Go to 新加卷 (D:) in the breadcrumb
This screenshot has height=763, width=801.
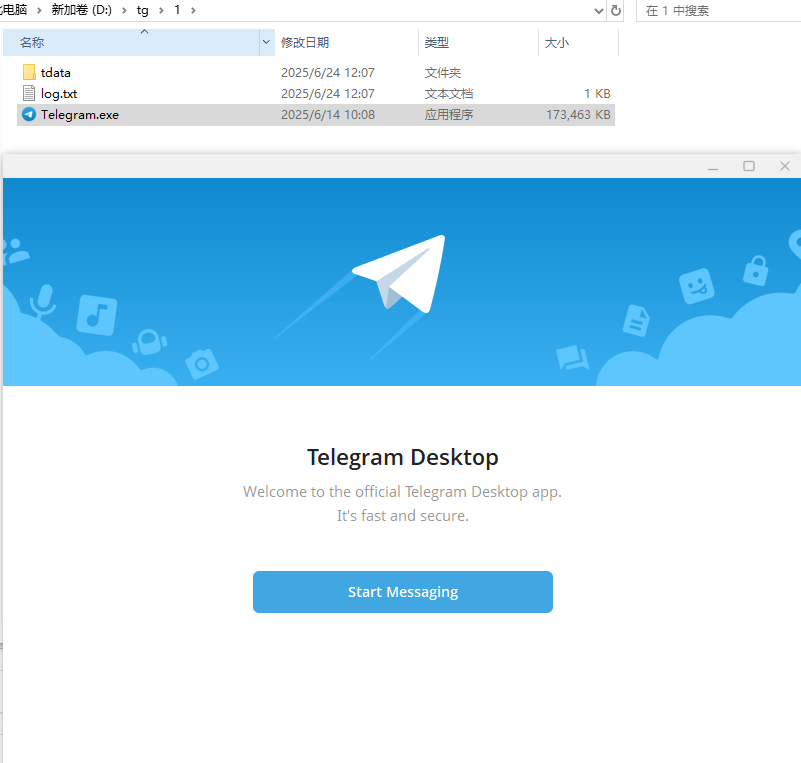pyautogui.click(x=82, y=10)
